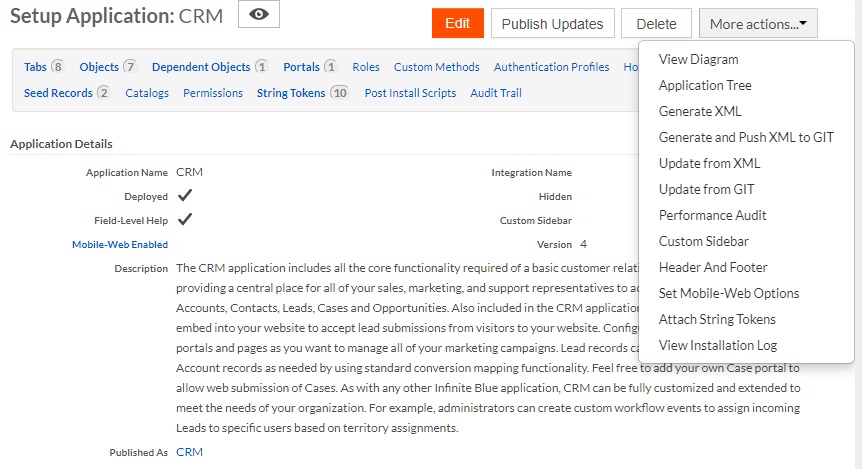Click the Version value 4

[x=583, y=244]
